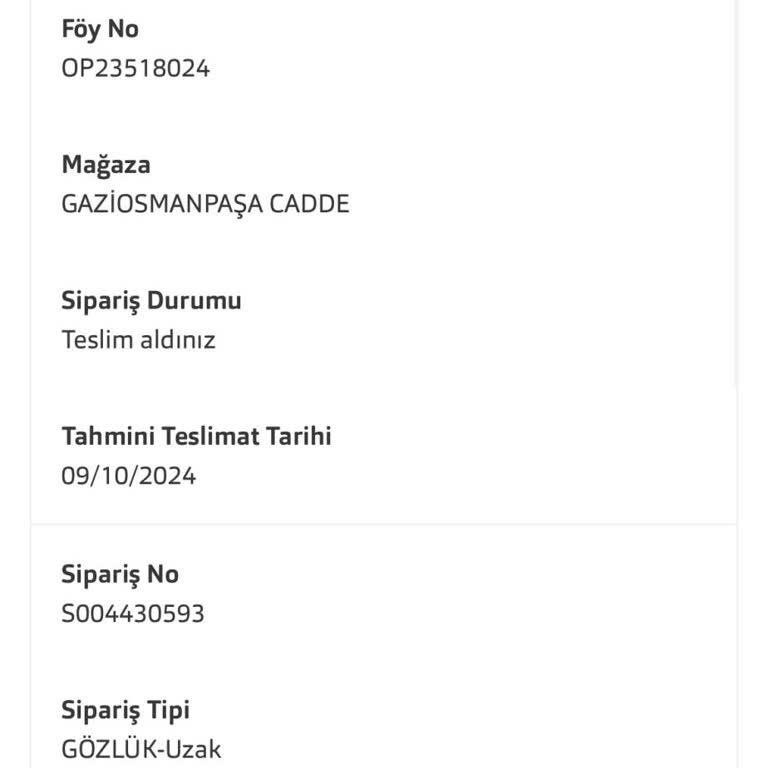The width and height of the screenshot is (768, 768).
Task: Click the Mağaza label
Action: (106, 164)
